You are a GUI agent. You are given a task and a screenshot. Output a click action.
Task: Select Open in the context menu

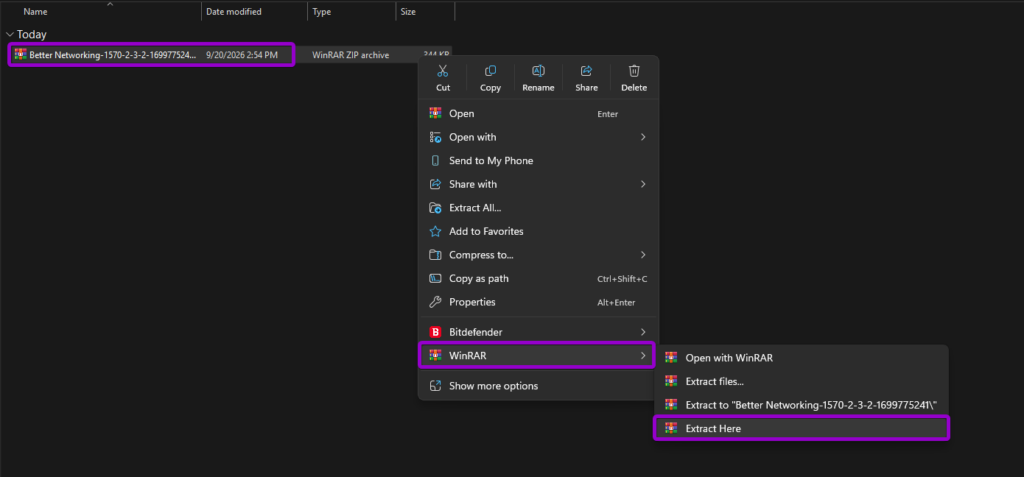coord(538,114)
